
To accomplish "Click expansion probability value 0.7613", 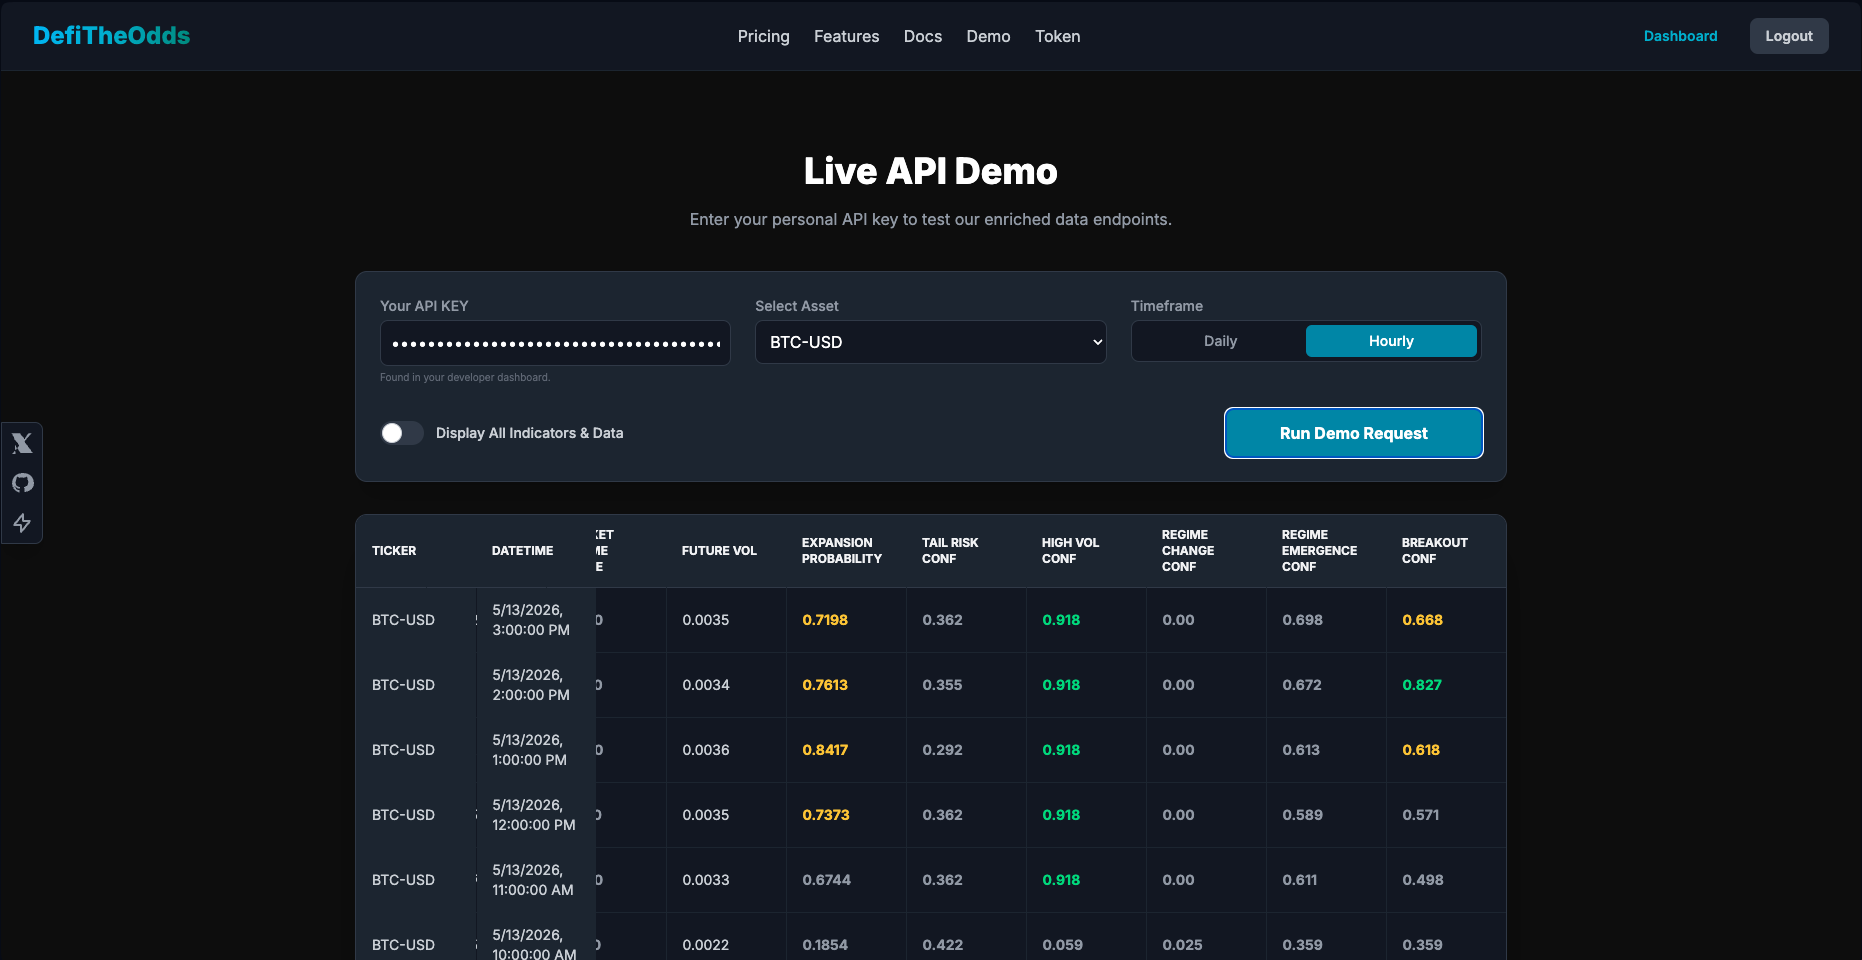I will 825,685.
